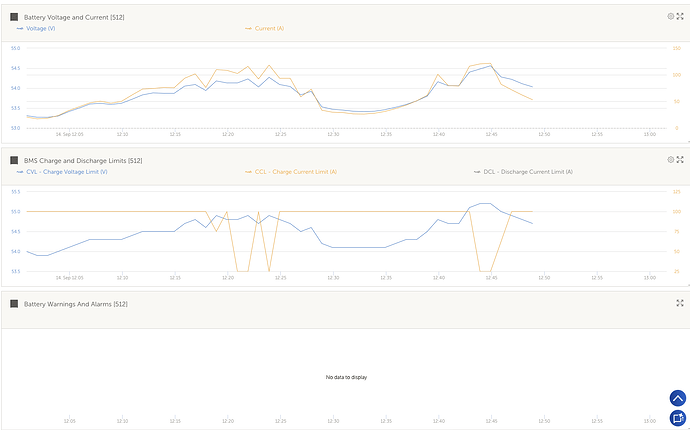Open settings gear for Battery Voltage and Current widget

tap(670, 16)
